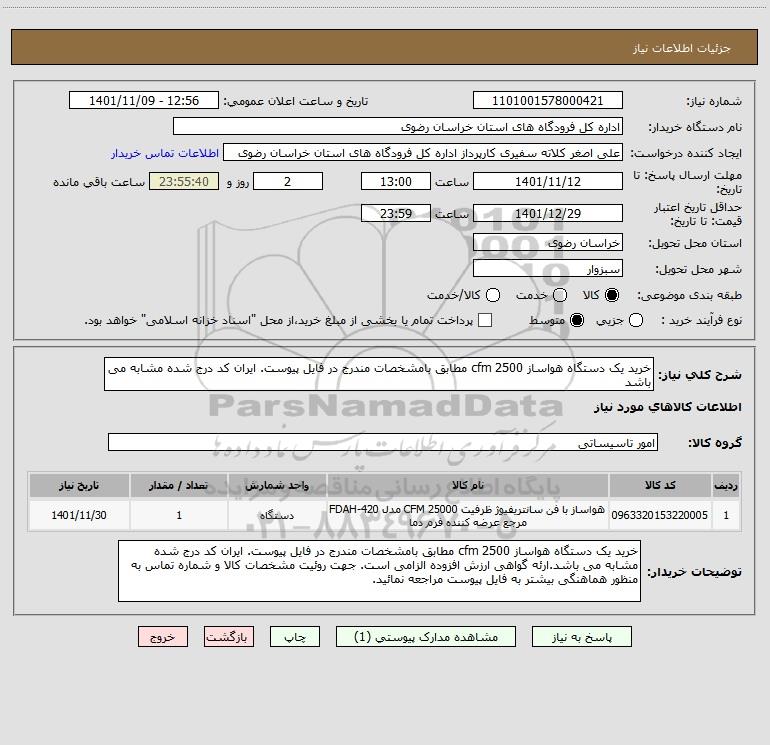Click the نام کالا column header
The height and width of the screenshot is (745, 770).
pyautogui.click(x=468, y=486)
